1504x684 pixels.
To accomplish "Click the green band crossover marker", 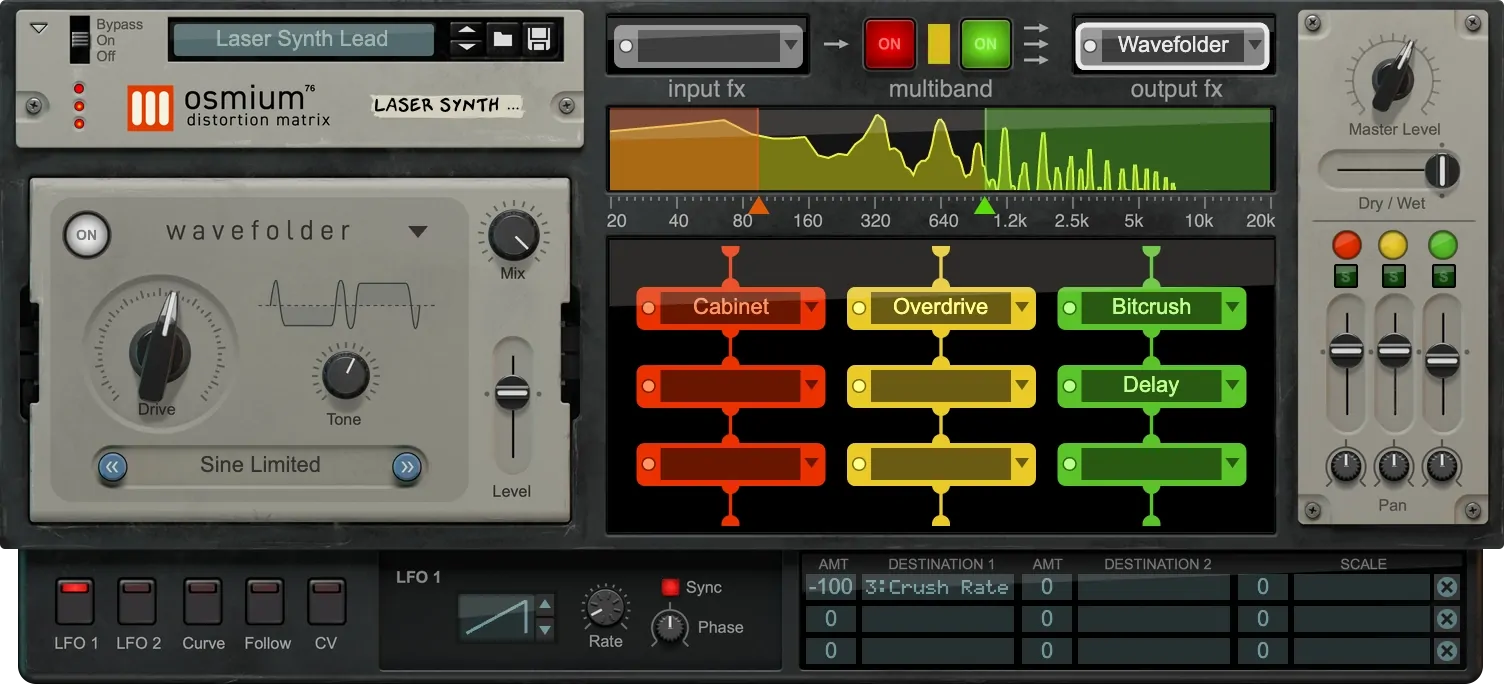I will click(984, 206).
